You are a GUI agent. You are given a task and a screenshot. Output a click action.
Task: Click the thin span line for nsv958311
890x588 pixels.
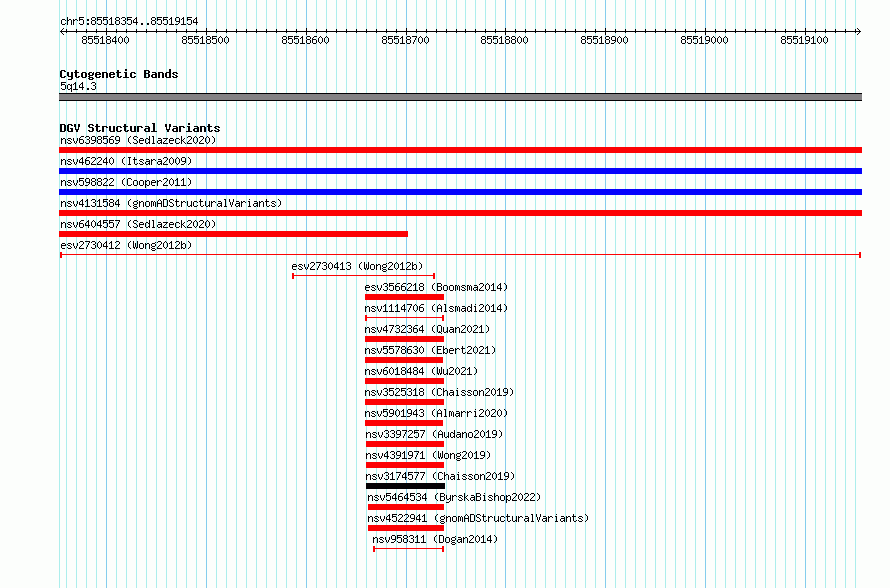pyautogui.click(x=408, y=549)
